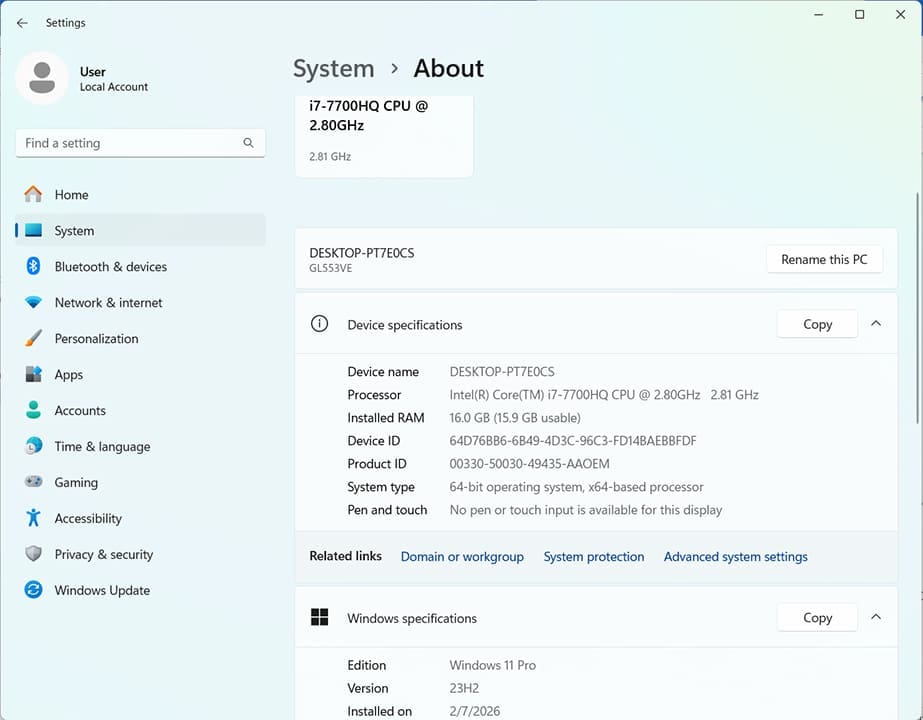This screenshot has height=720, width=923.
Task: Click the Apps icon in sidebar
Action: [34, 374]
